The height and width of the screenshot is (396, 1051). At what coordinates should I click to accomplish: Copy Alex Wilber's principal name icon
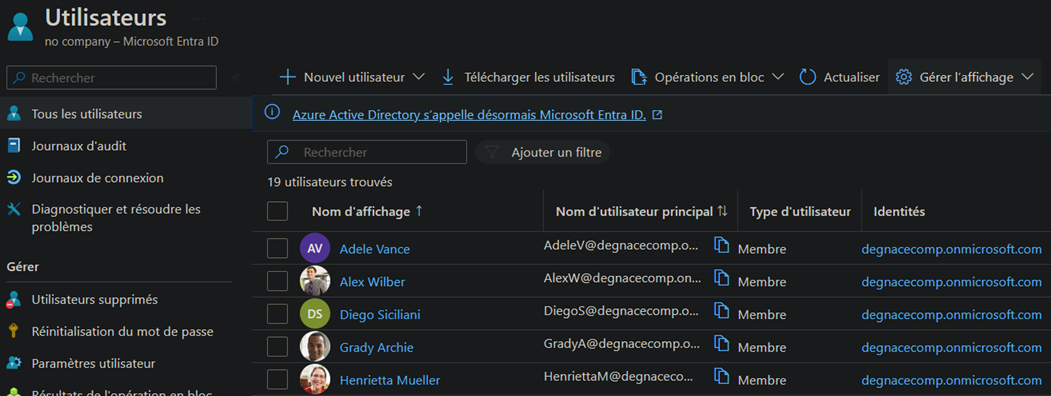pyautogui.click(x=721, y=278)
